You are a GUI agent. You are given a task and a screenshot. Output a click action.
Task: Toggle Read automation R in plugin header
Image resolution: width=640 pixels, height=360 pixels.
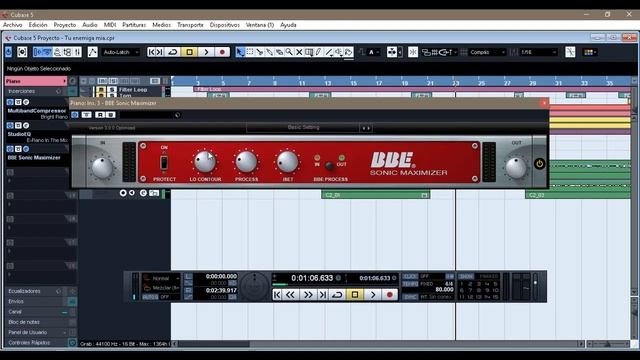pyautogui.click(x=100, y=115)
